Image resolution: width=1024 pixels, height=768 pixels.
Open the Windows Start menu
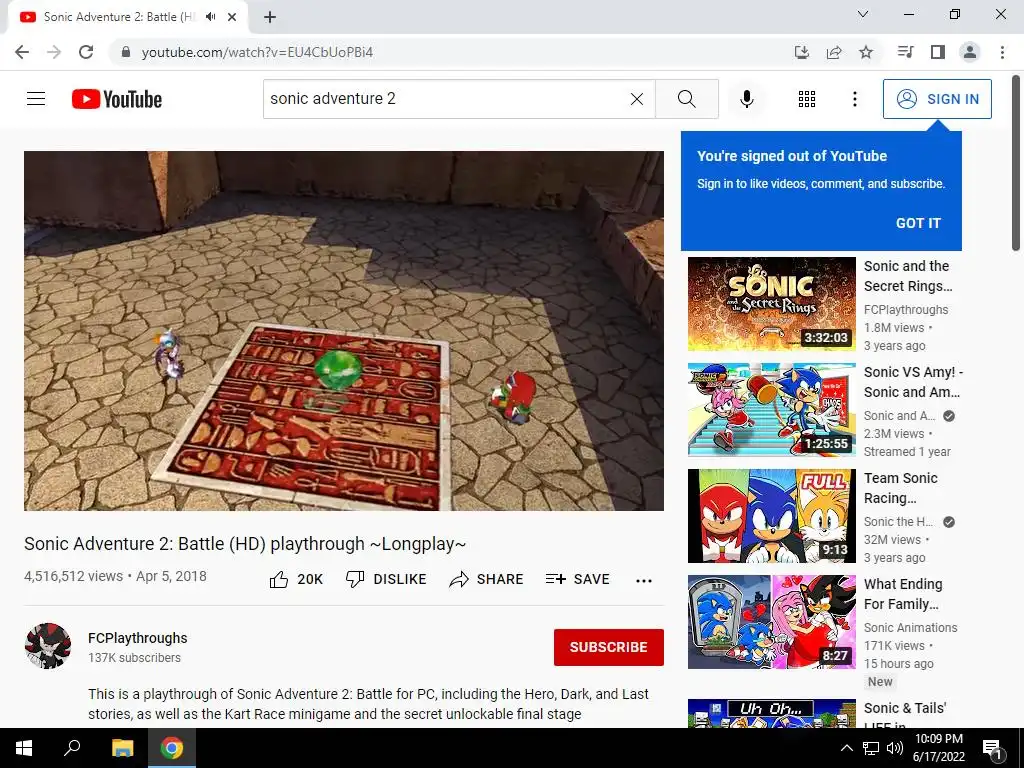tap(24, 748)
